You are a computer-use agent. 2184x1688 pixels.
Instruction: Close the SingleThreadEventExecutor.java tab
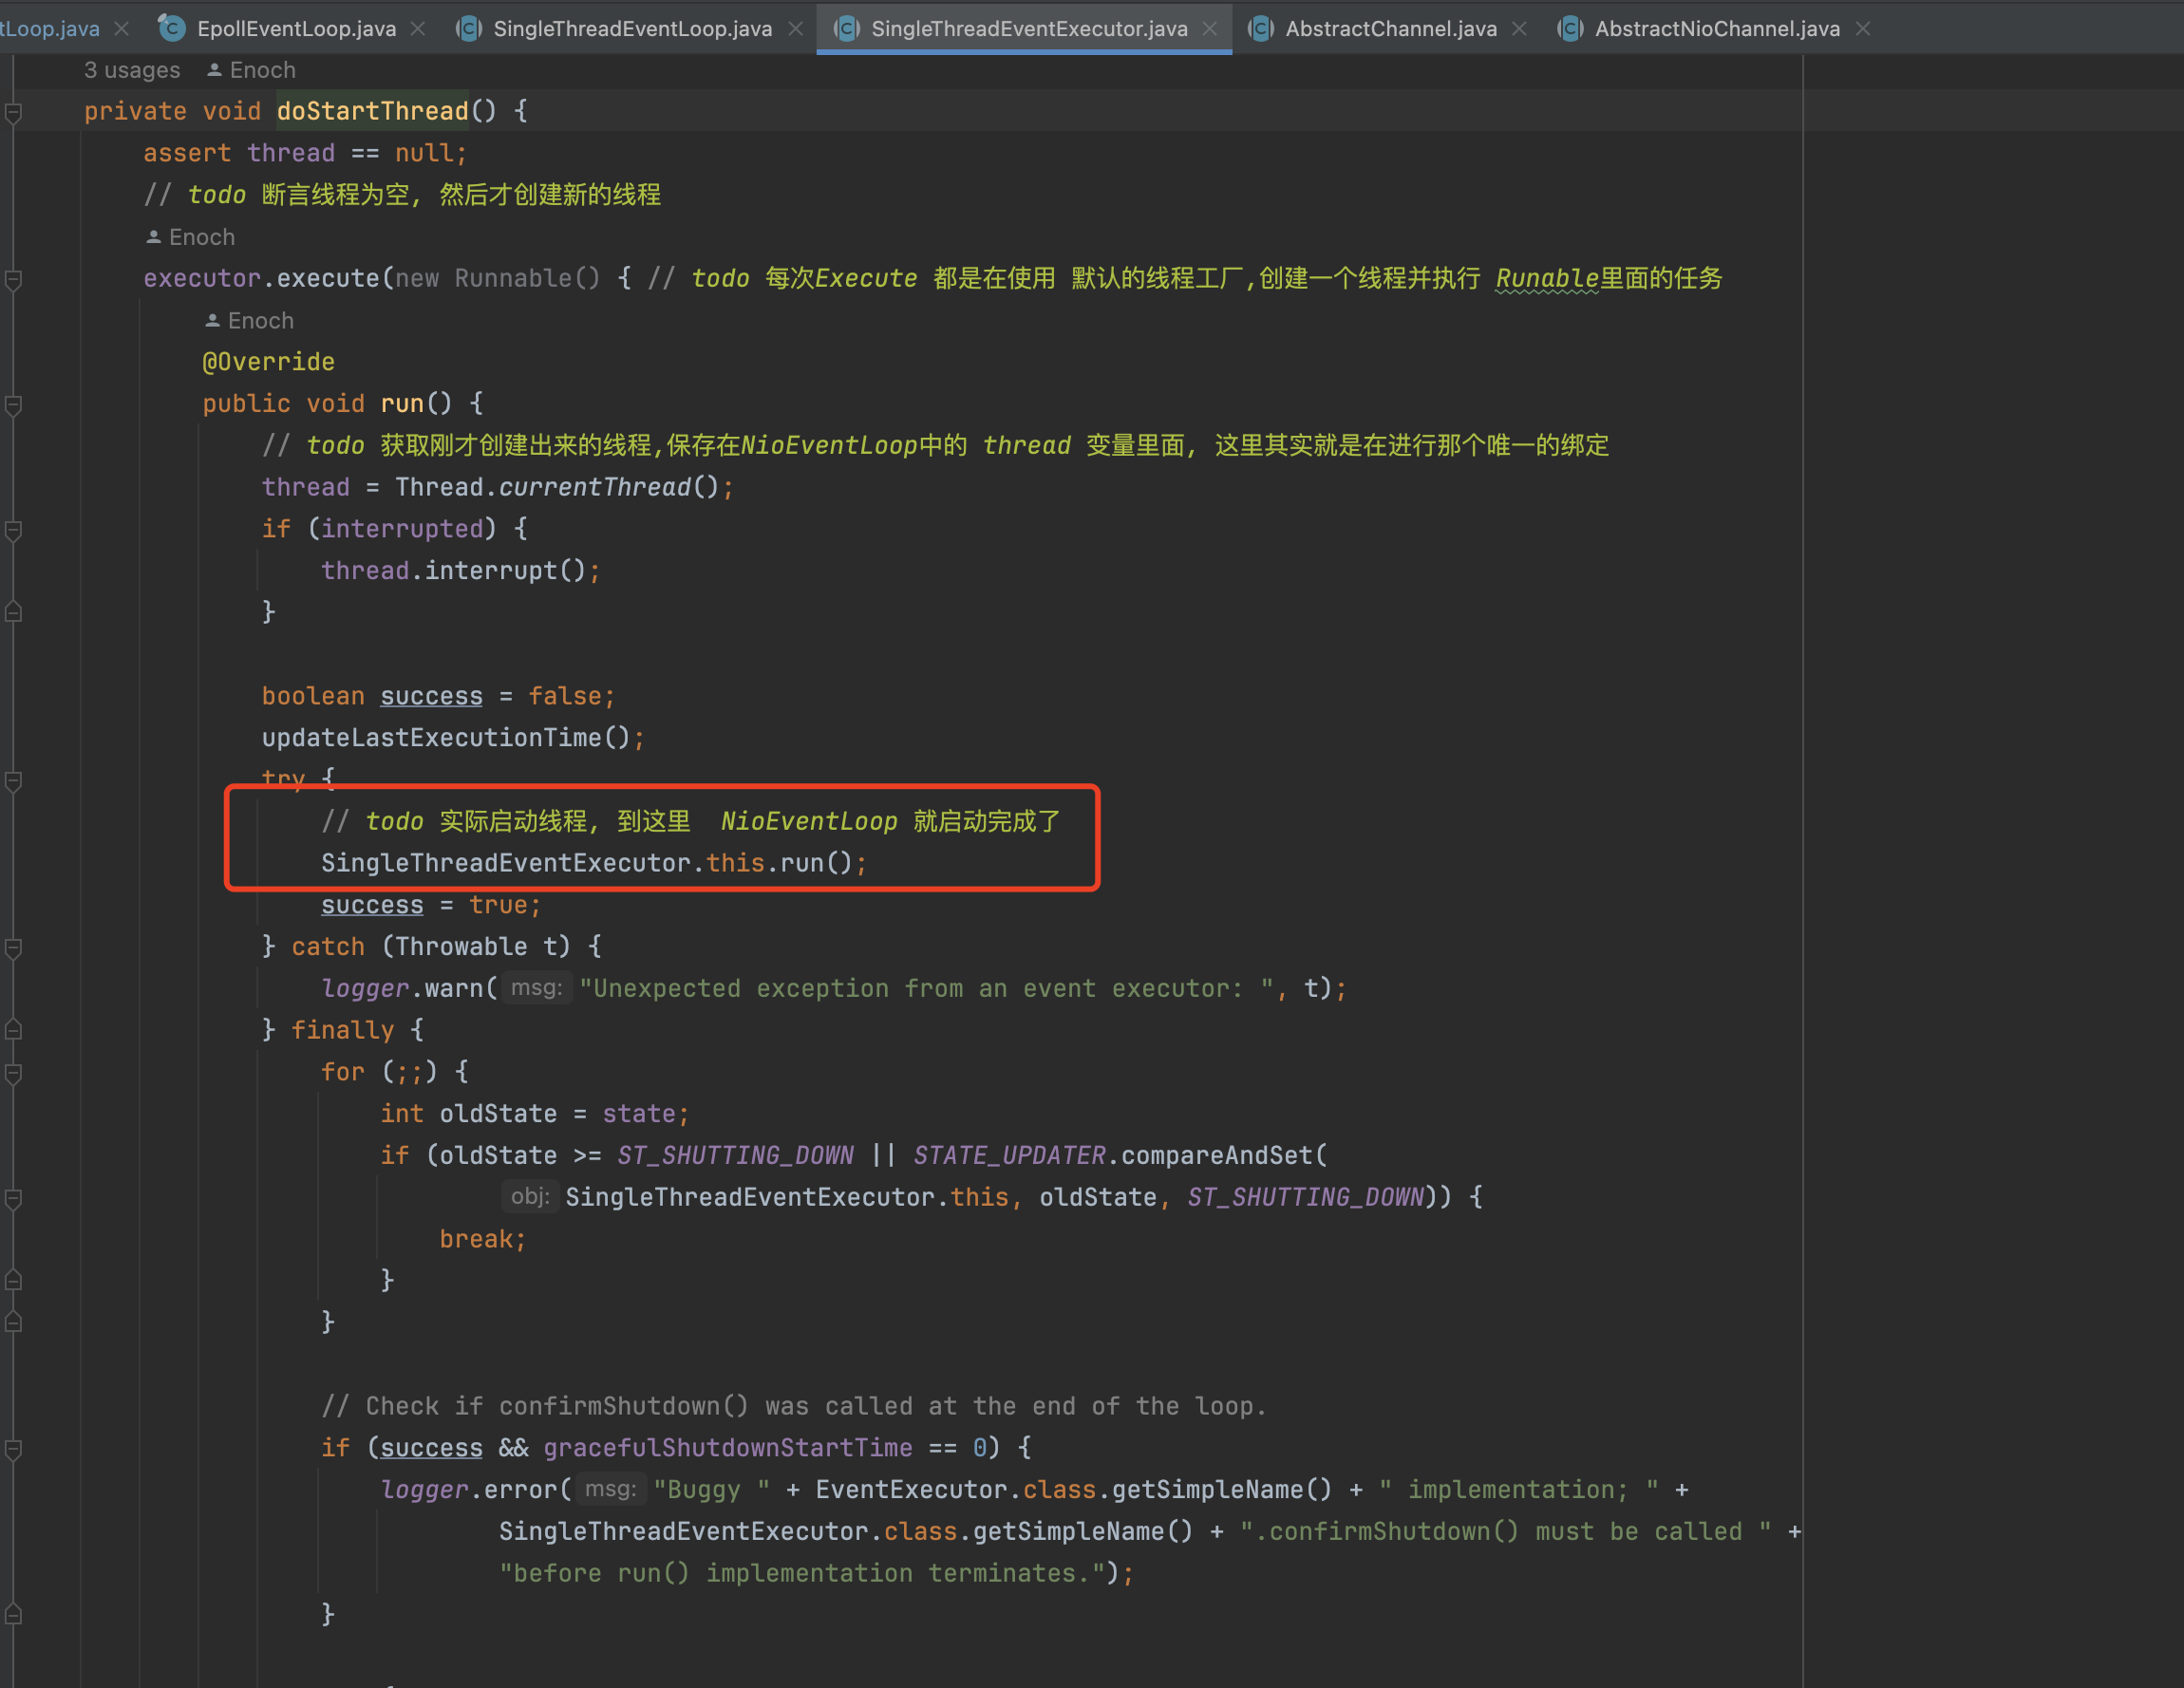click(1210, 29)
